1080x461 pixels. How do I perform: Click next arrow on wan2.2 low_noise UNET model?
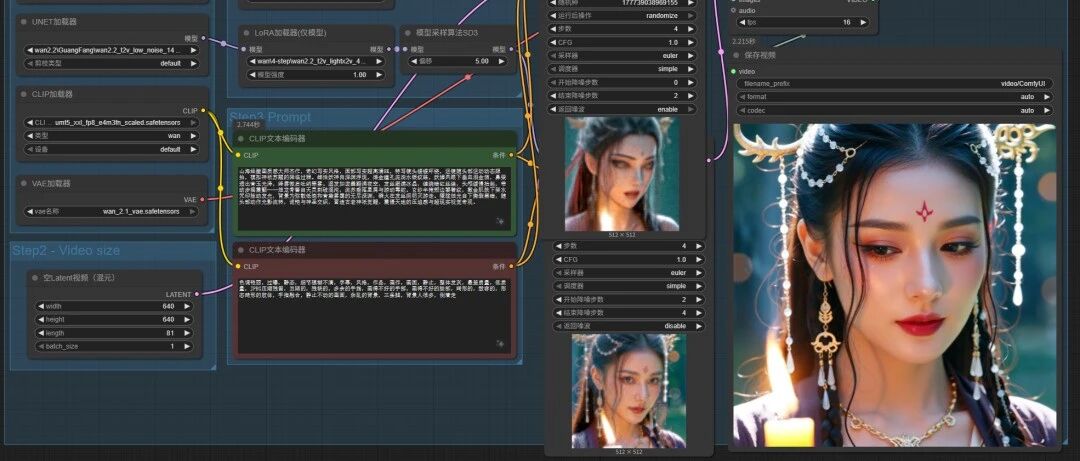[x=193, y=50]
